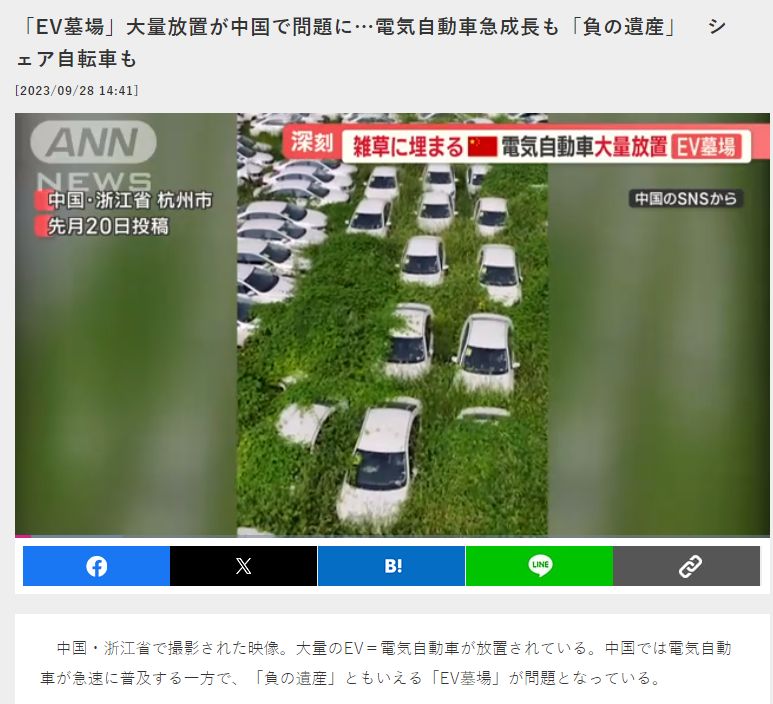The image size is (773, 704).
Task: Share the article via LINE
Action: coord(539,566)
